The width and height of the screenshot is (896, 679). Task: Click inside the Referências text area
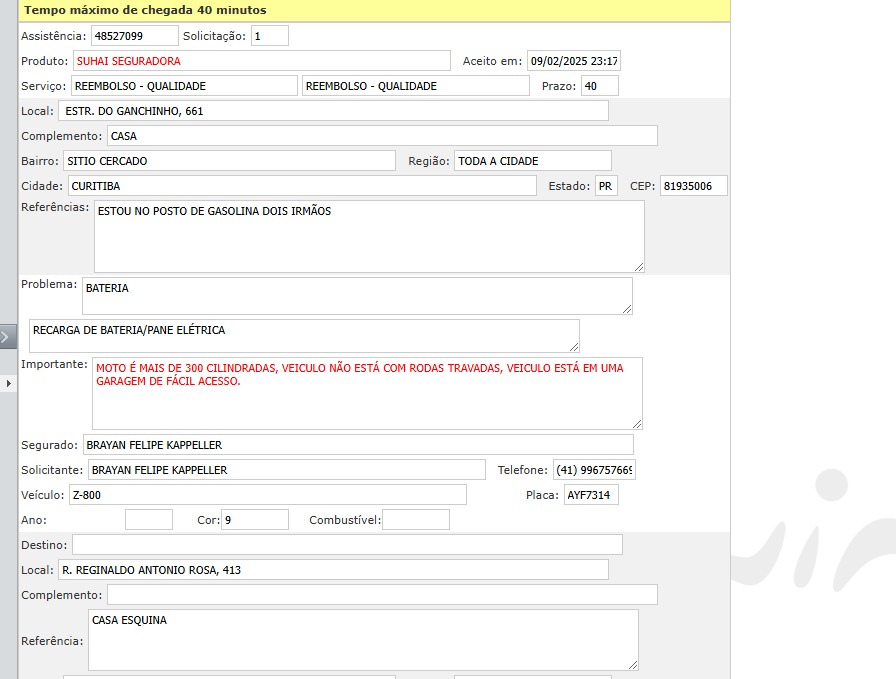[x=368, y=237]
